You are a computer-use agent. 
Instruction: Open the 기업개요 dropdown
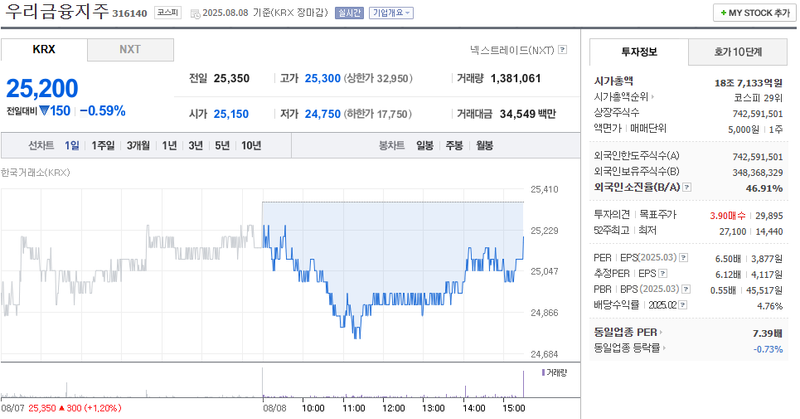[391, 13]
